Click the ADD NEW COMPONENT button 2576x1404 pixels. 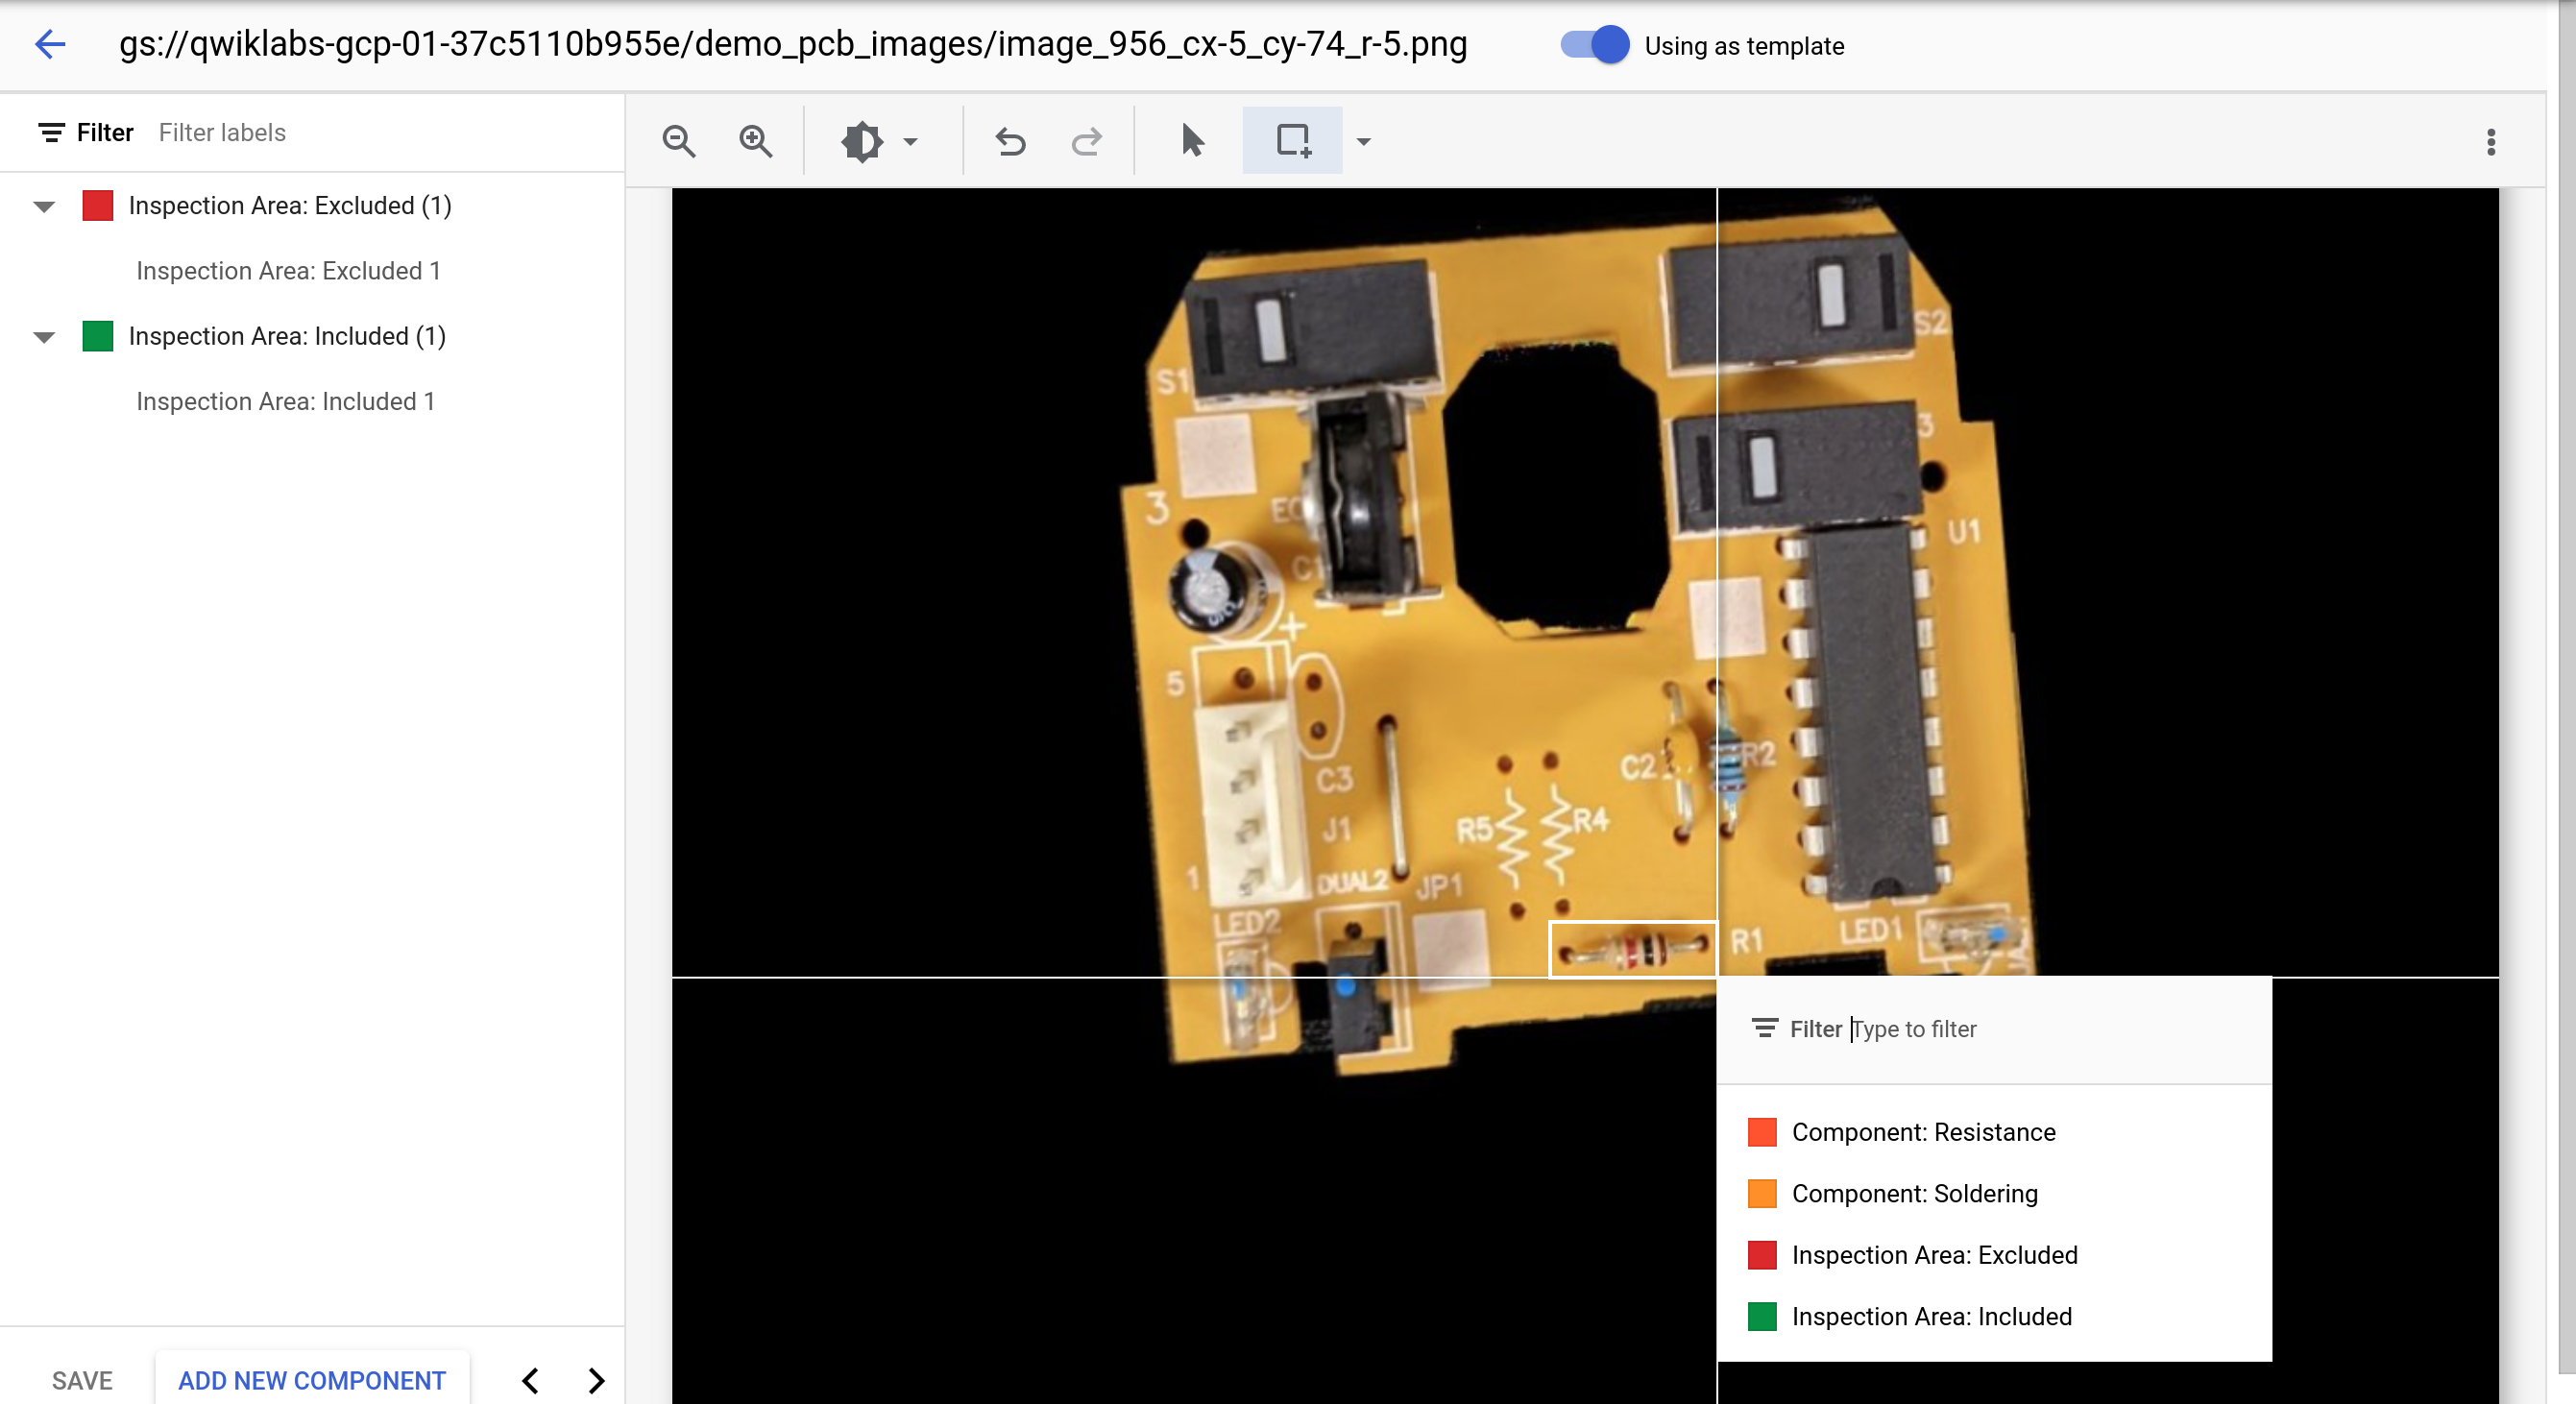tap(311, 1380)
